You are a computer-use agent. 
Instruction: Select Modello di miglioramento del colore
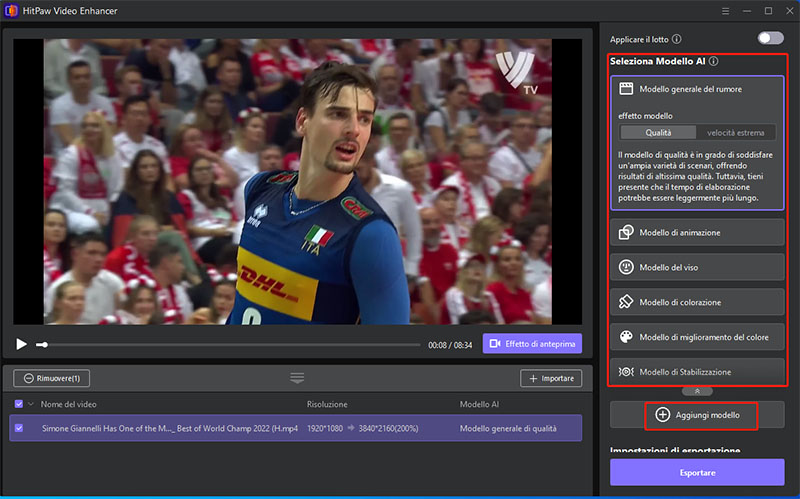coord(697,337)
